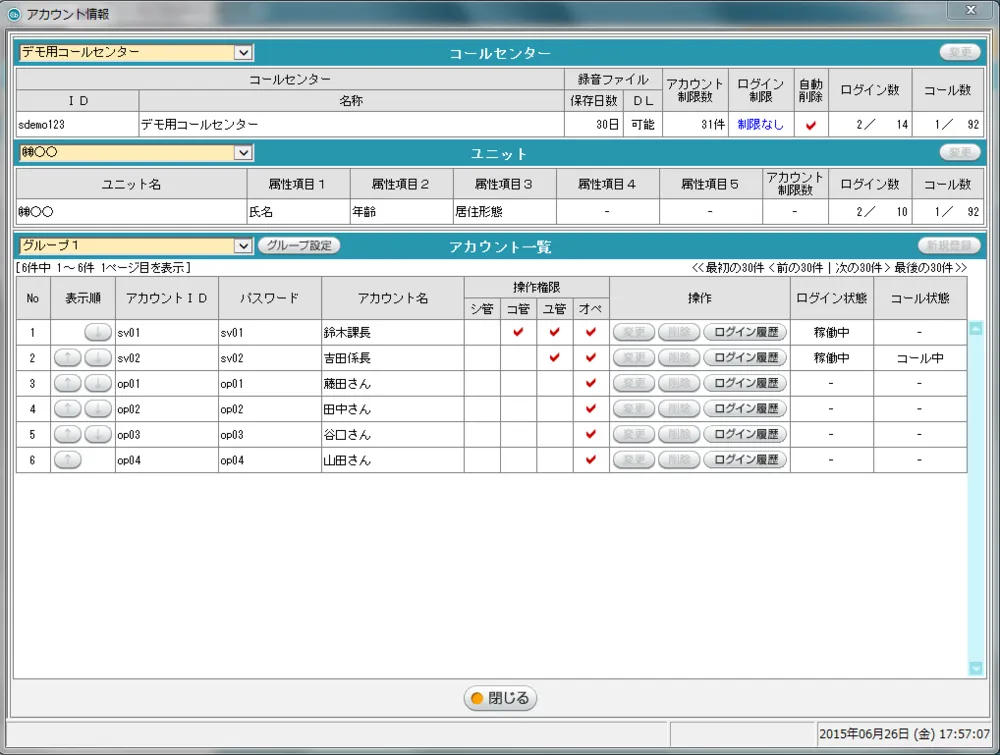Click the コール状態 column header
Image resolution: width=1000 pixels, height=755 pixels.
(x=920, y=298)
